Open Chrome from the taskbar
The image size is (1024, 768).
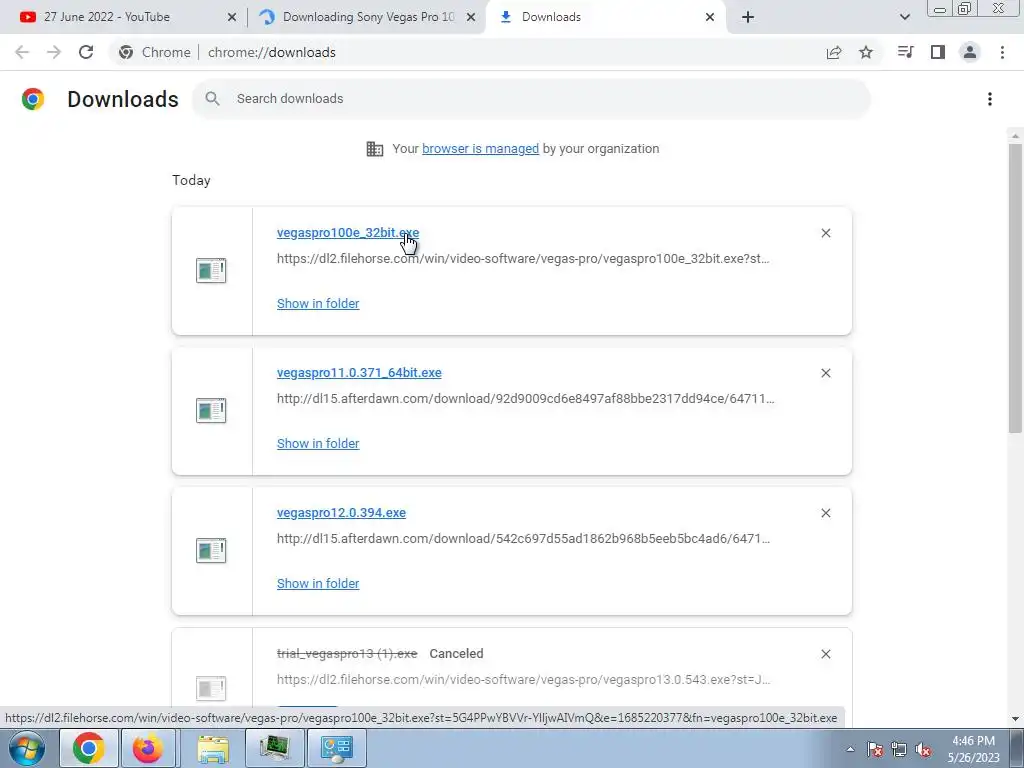pos(89,748)
